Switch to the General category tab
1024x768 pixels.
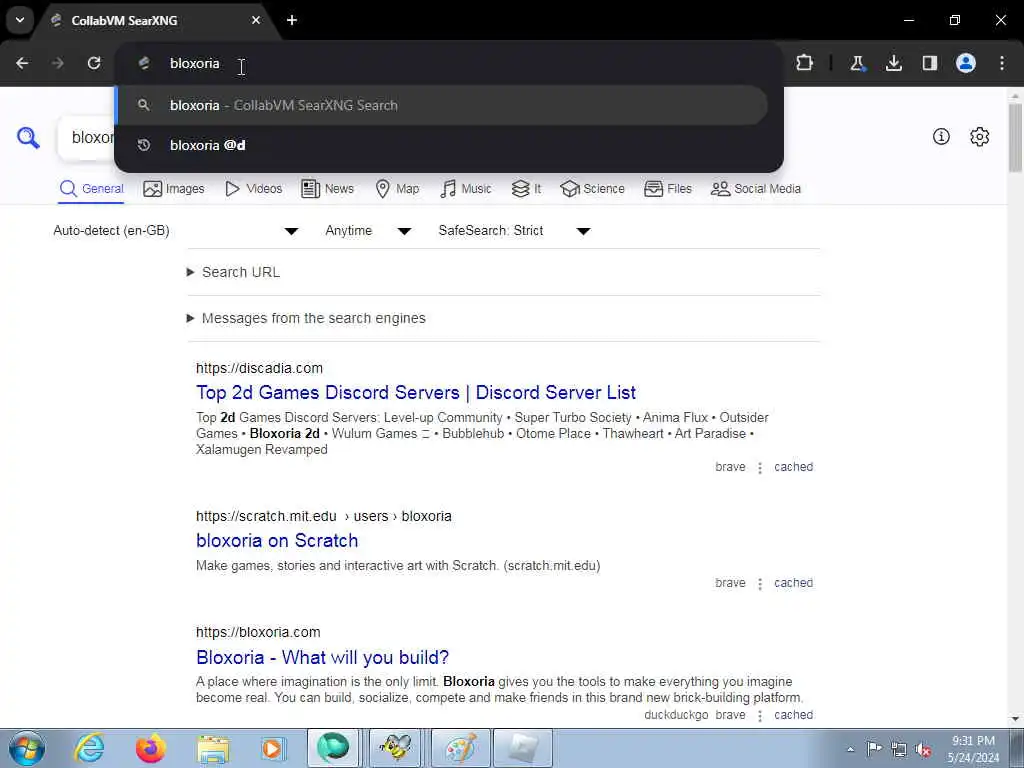[91, 189]
